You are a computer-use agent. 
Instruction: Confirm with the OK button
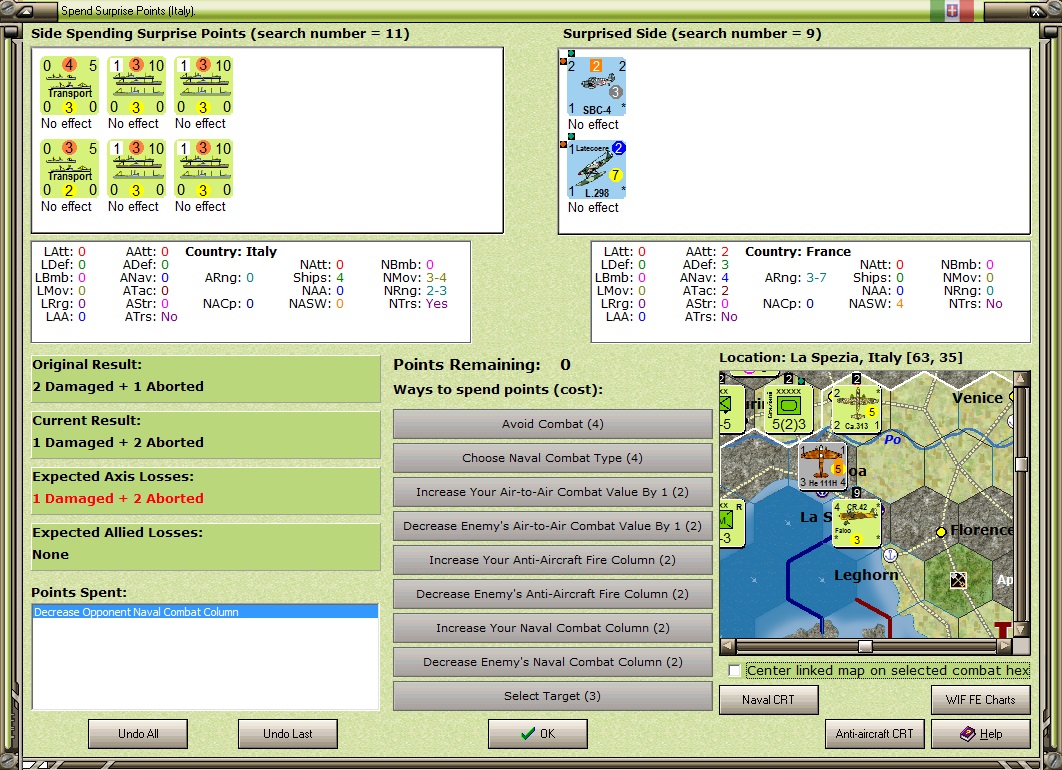tap(538, 733)
